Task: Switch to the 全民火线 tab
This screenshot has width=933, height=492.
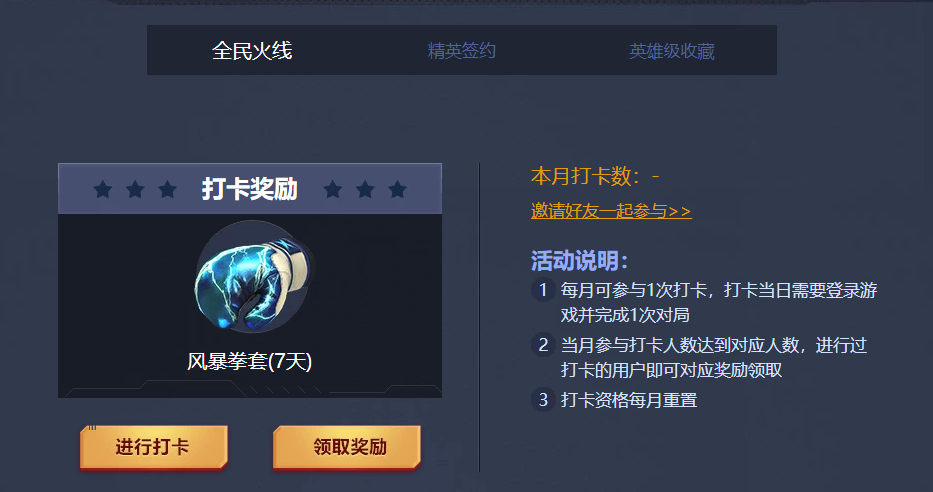Action: 252,51
